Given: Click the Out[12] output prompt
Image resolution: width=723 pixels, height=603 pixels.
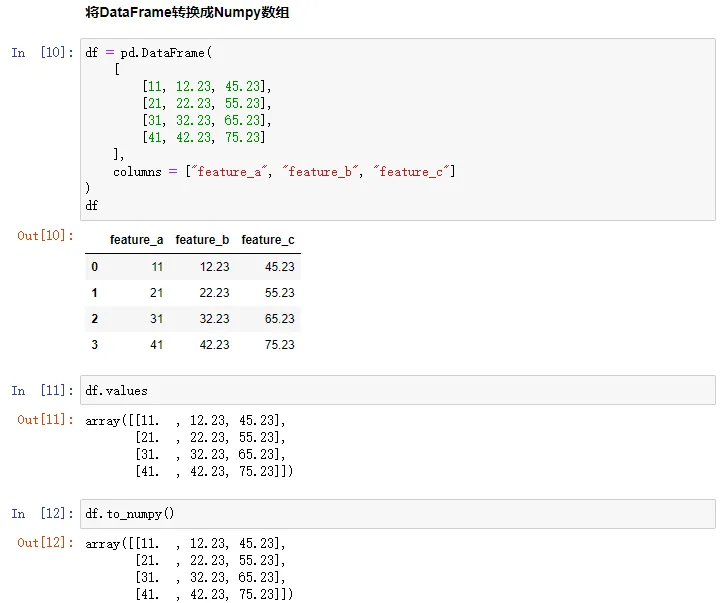Looking at the screenshot, I should click(x=46, y=543).
